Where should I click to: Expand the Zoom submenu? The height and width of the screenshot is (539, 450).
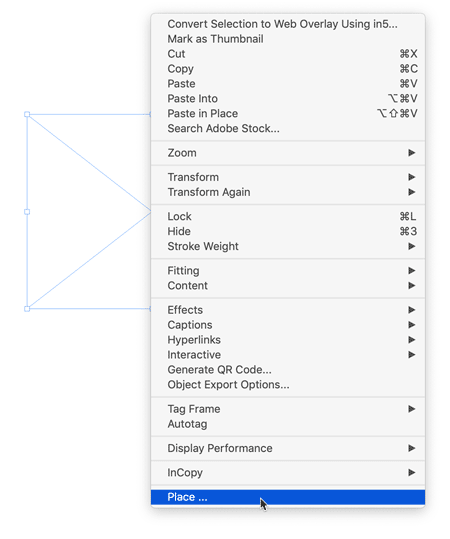[288, 153]
